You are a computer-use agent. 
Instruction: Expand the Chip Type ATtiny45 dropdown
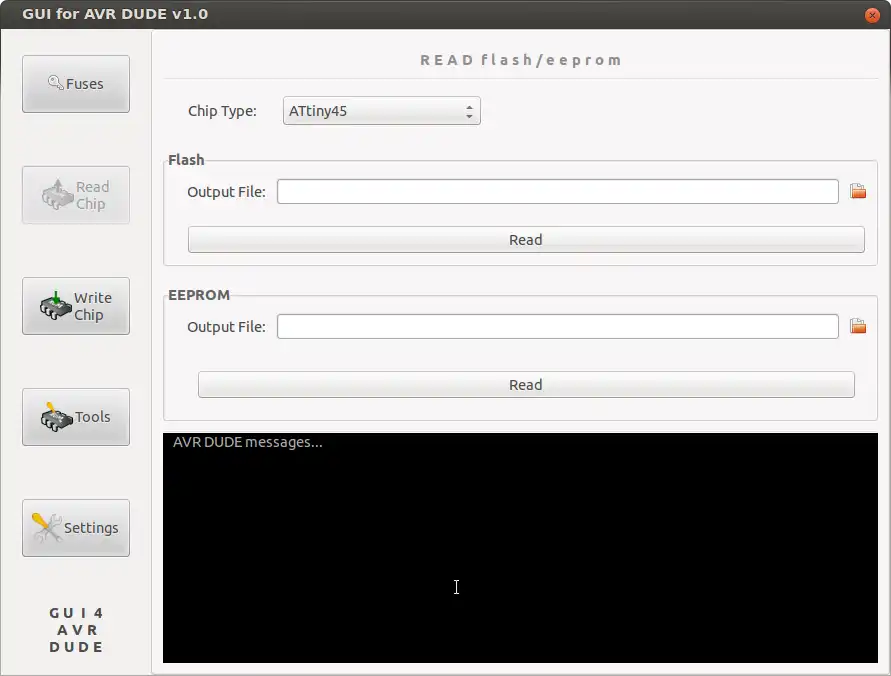(382, 111)
